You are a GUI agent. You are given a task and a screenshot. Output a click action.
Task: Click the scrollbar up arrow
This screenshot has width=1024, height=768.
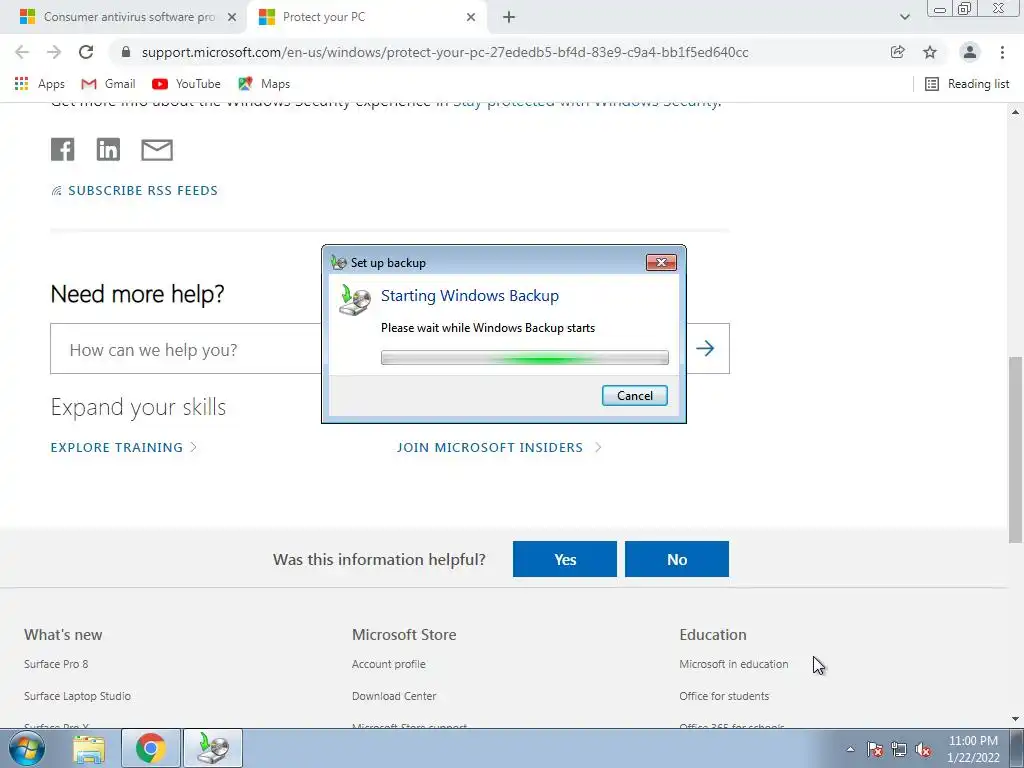click(1016, 112)
